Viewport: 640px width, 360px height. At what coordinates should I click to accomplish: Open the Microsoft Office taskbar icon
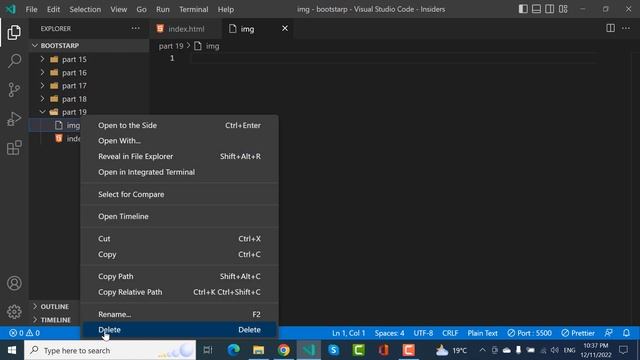click(383, 350)
